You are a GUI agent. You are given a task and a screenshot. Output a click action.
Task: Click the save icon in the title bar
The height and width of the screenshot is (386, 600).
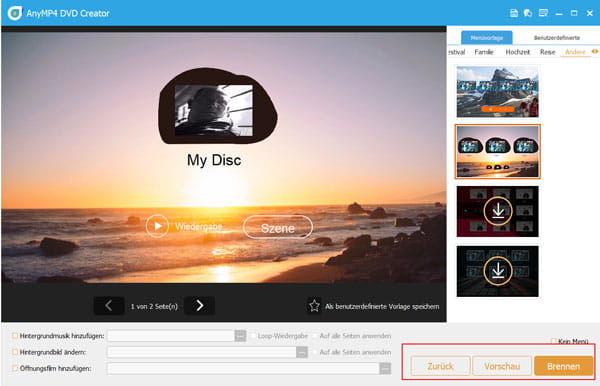click(x=514, y=13)
